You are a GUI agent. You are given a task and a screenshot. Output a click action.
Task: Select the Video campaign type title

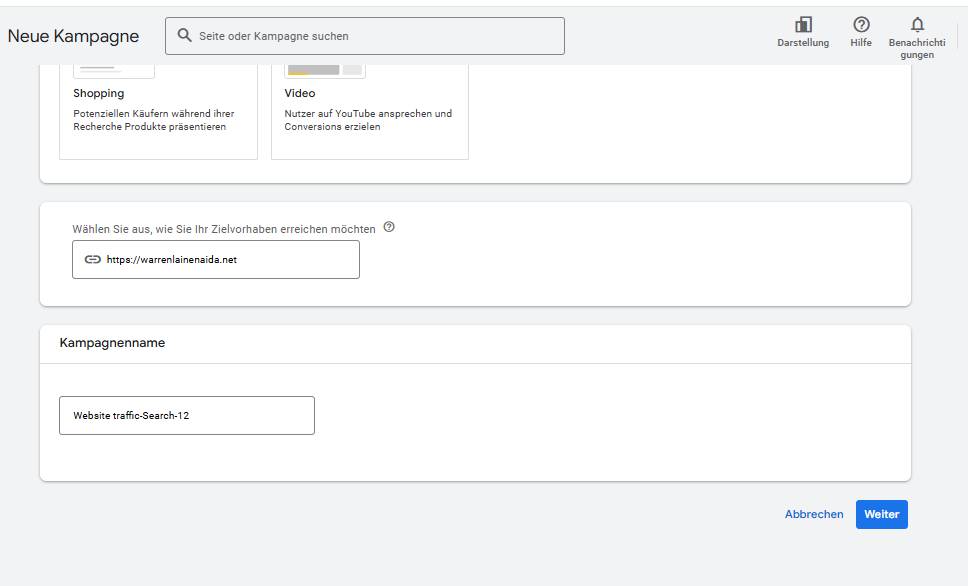(x=300, y=93)
